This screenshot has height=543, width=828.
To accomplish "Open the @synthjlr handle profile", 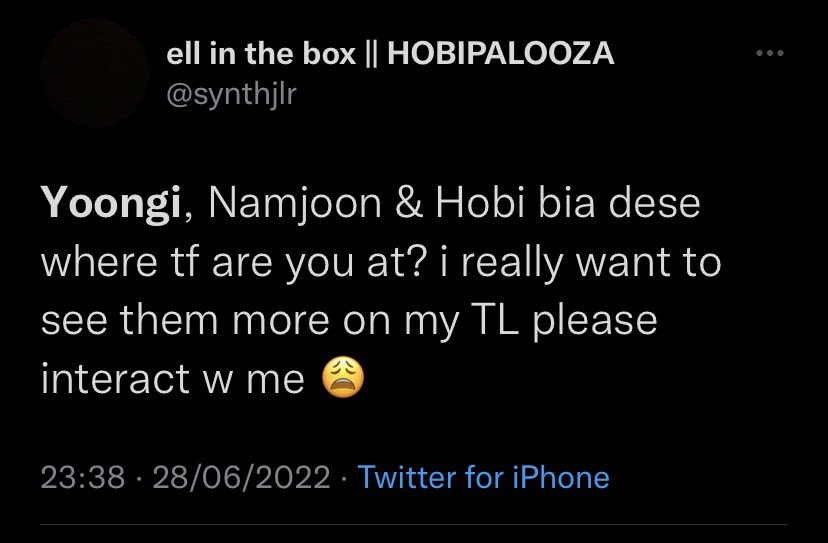I will pos(231,95).
